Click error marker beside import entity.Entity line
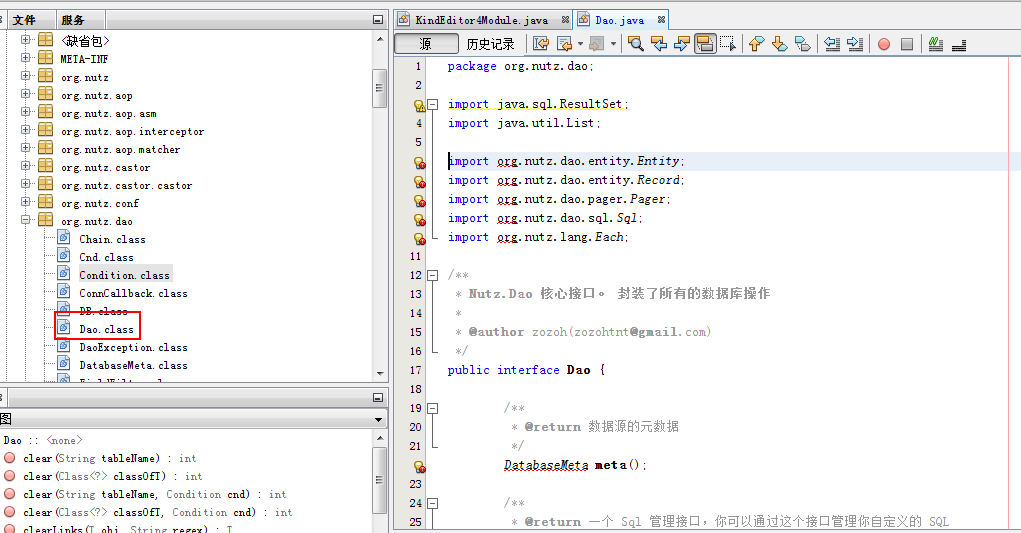Screen dimensions: 1021x533 [x=419, y=162]
